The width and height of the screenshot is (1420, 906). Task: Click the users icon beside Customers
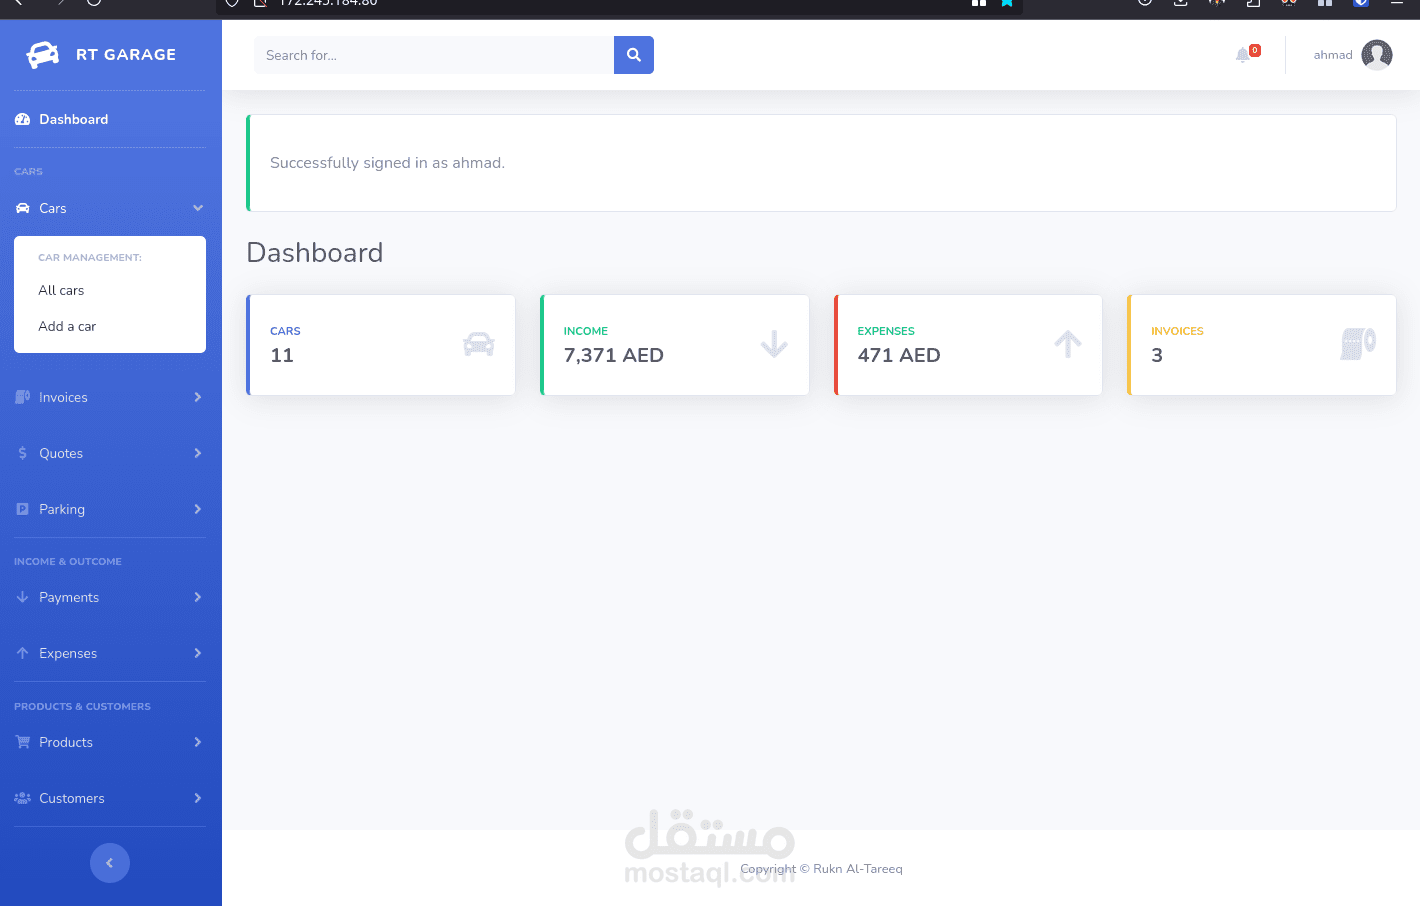tap(22, 798)
